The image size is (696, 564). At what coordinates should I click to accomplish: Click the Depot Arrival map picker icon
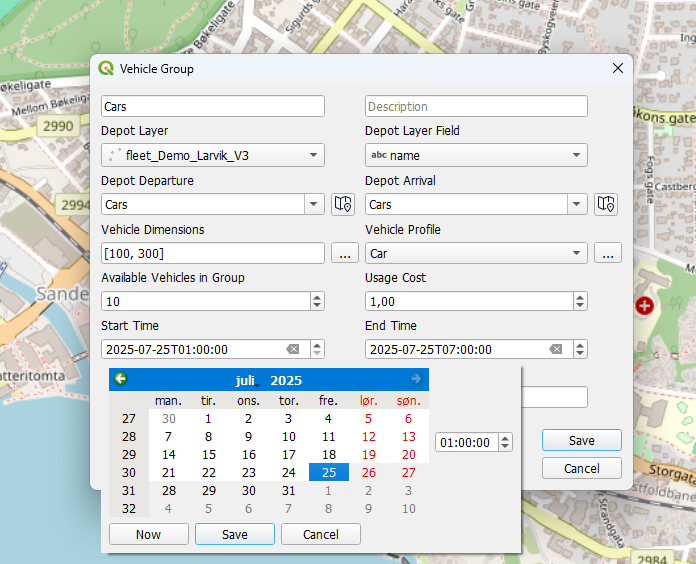[605, 204]
